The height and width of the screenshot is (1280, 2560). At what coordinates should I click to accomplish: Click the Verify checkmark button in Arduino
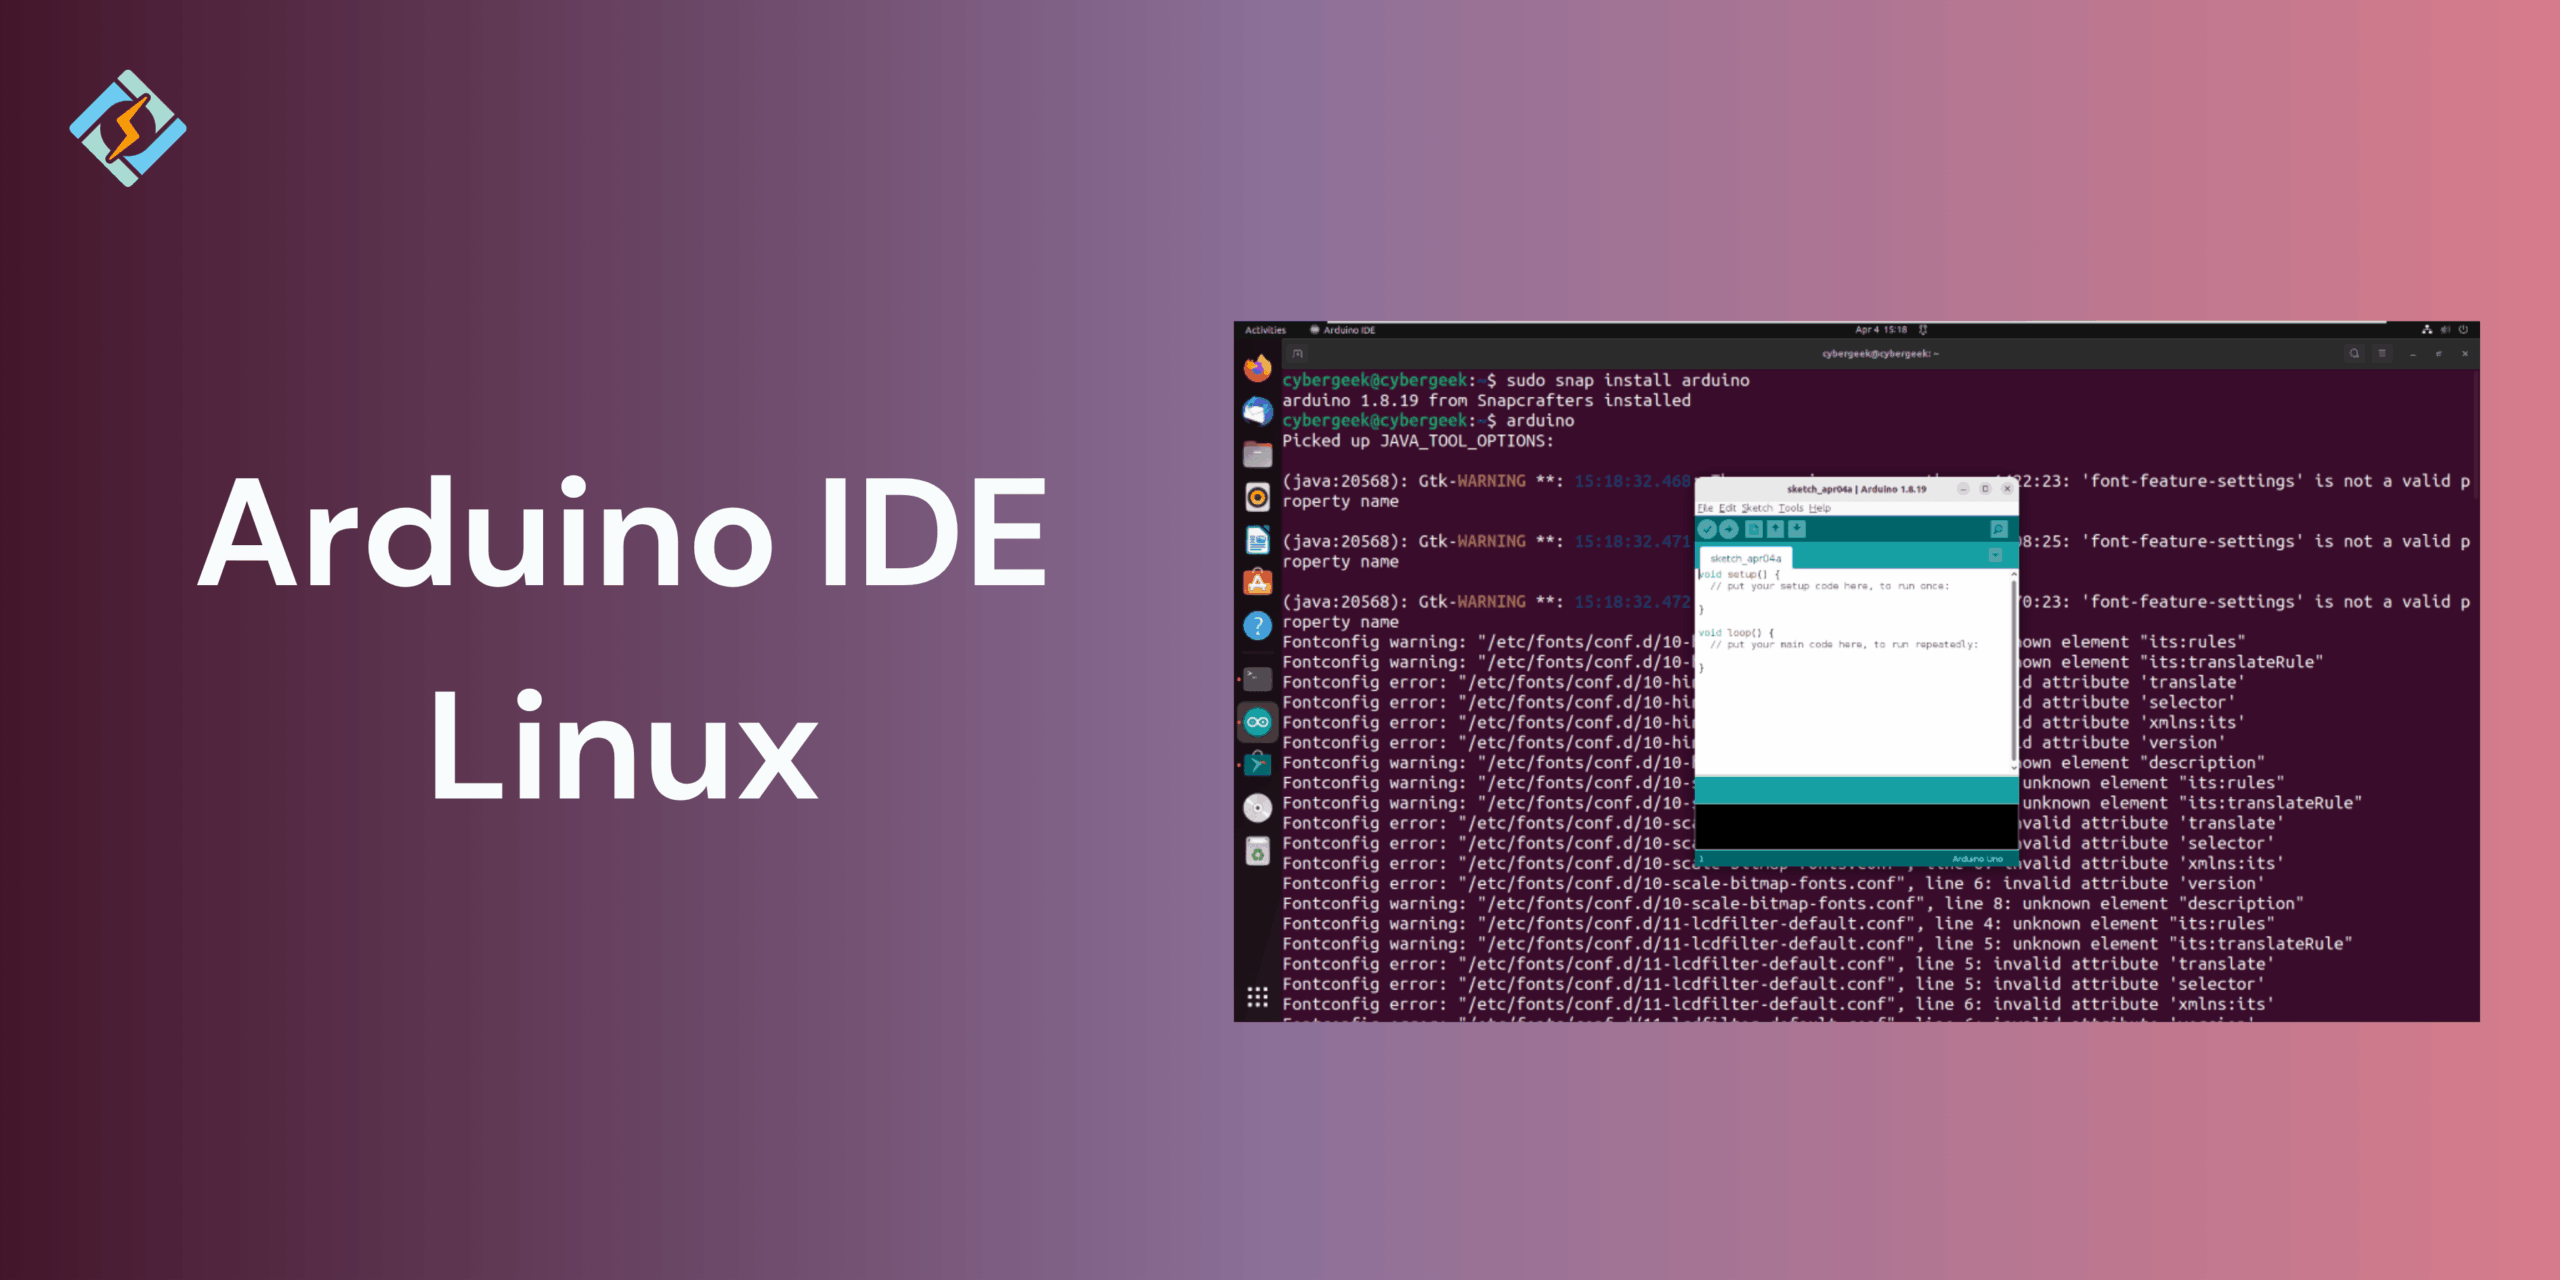(1707, 529)
